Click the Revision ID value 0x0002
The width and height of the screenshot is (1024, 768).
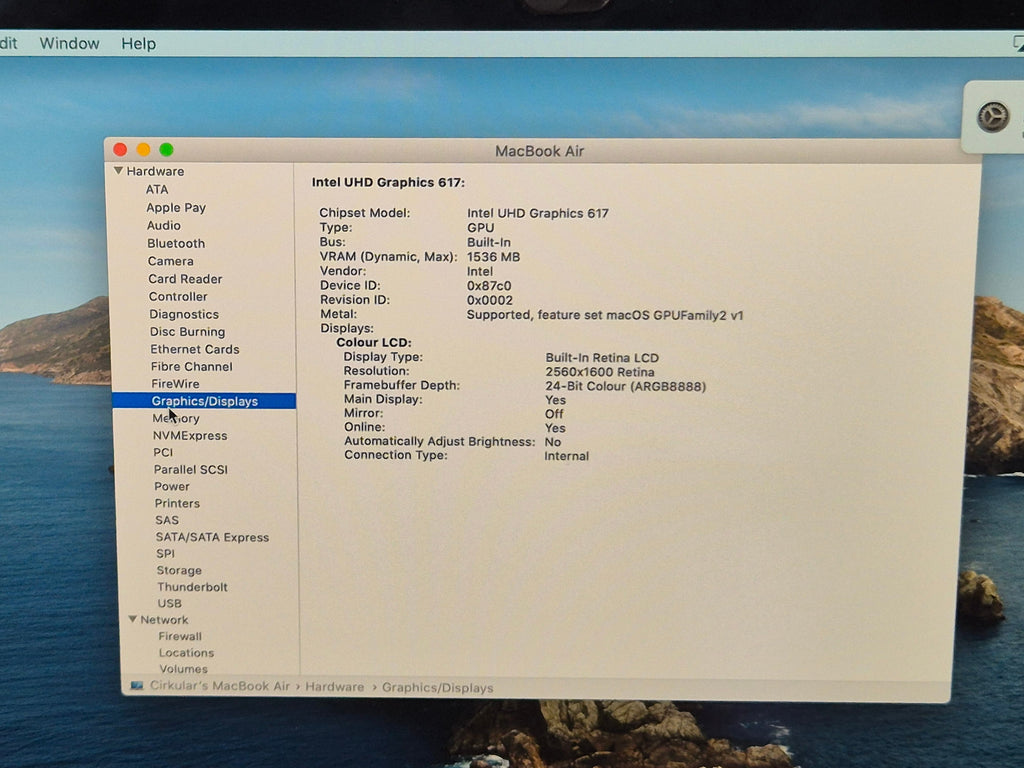tap(489, 300)
